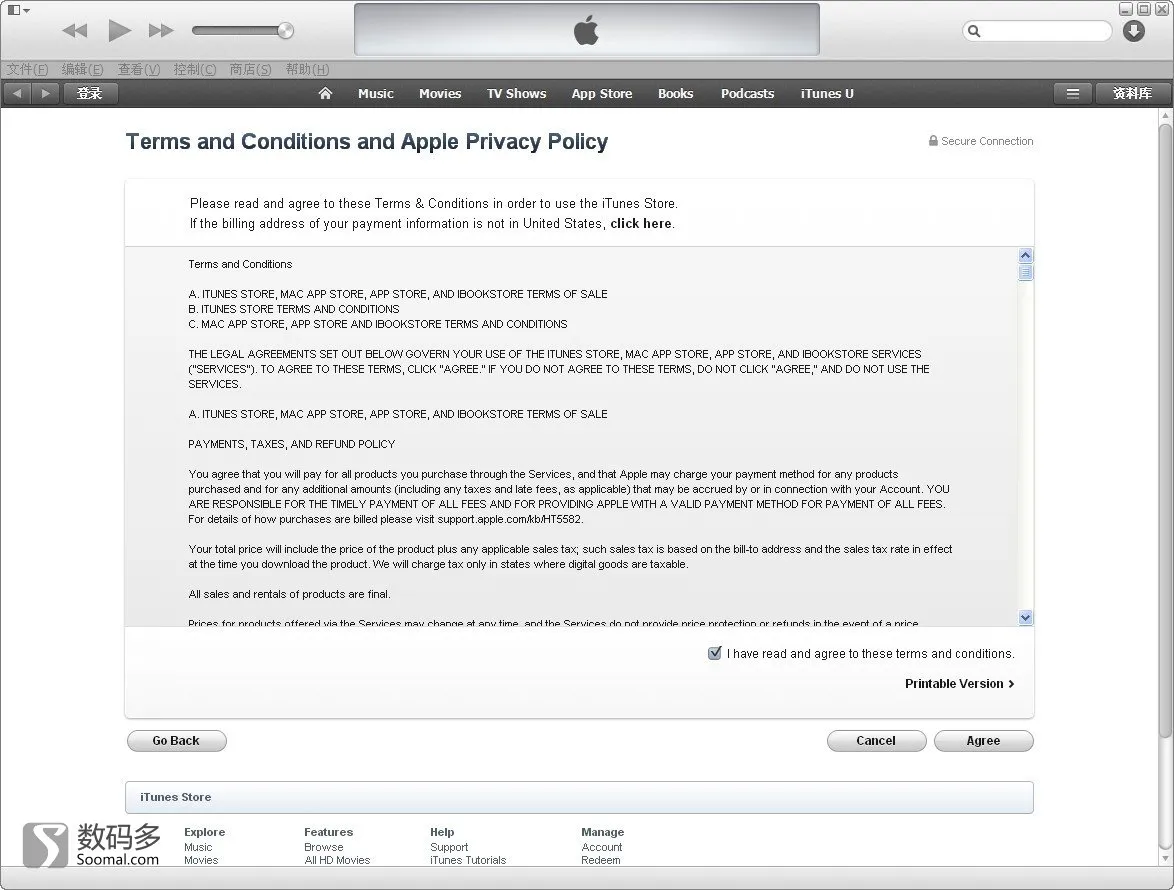Click 'All sales and rentals of products are final.'

pos(289,594)
